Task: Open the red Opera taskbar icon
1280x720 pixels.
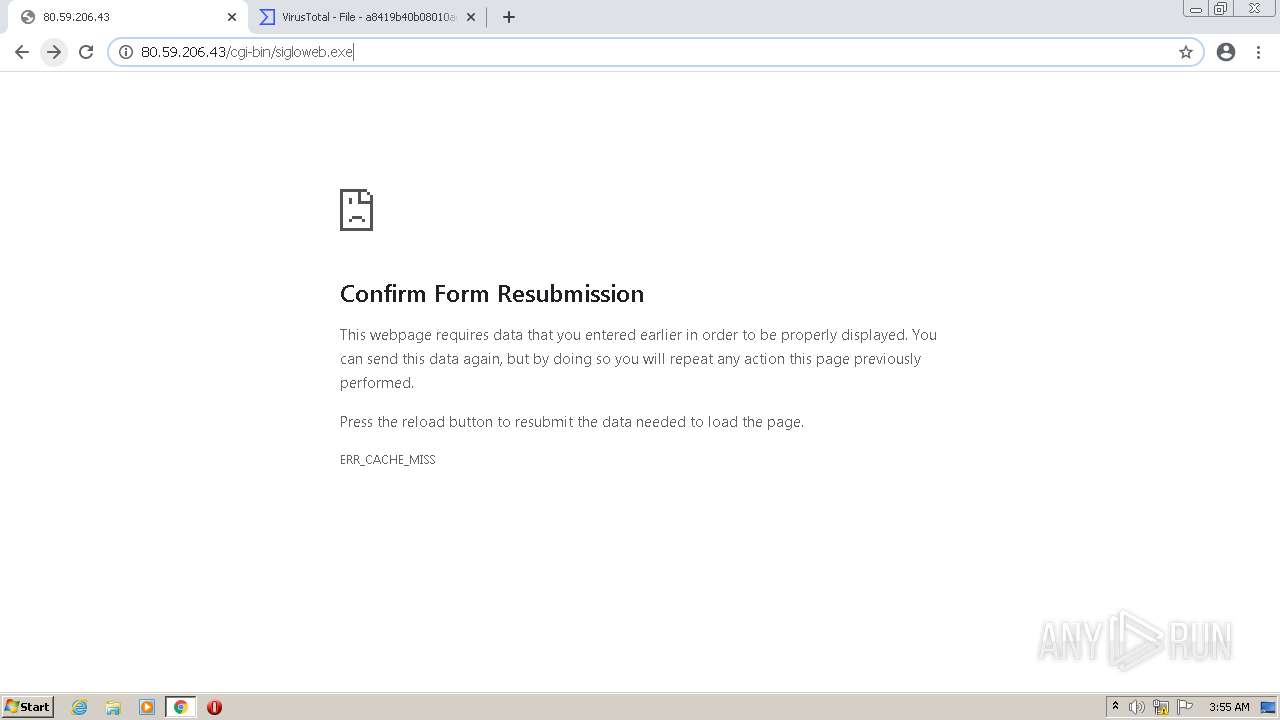Action: [x=214, y=707]
